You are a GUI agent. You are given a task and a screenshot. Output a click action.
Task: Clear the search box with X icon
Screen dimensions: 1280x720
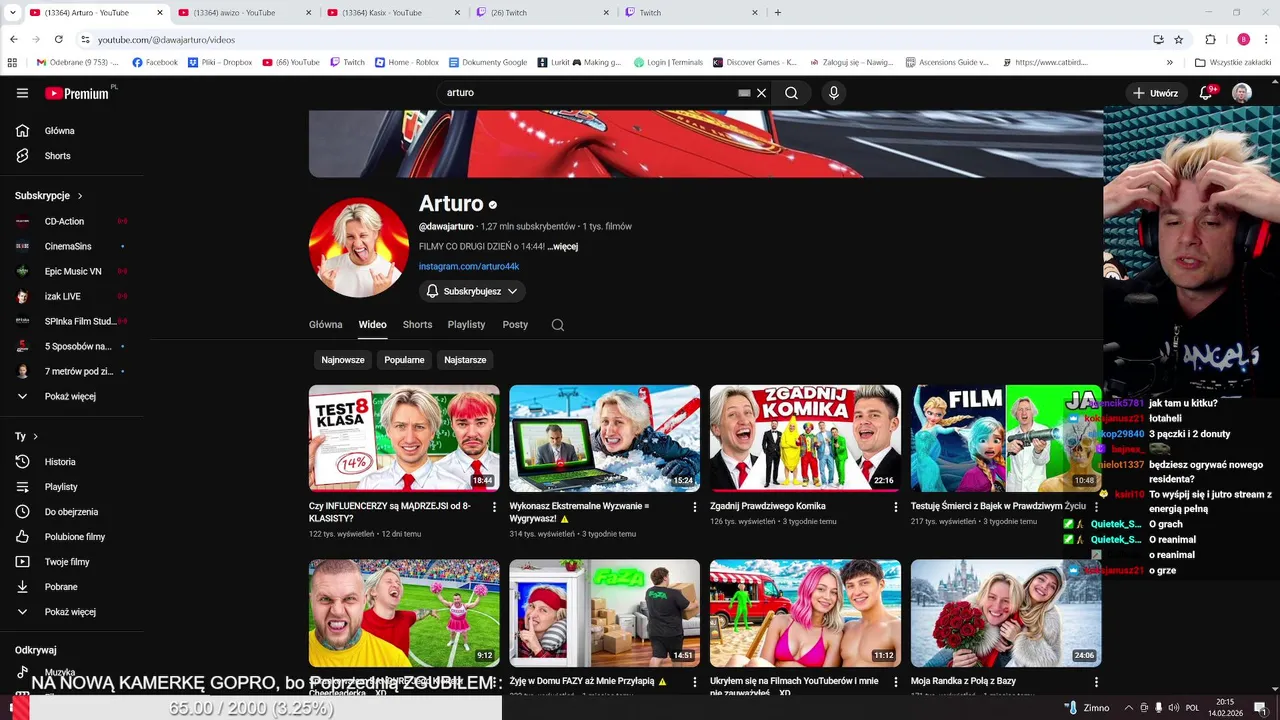(x=761, y=93)
